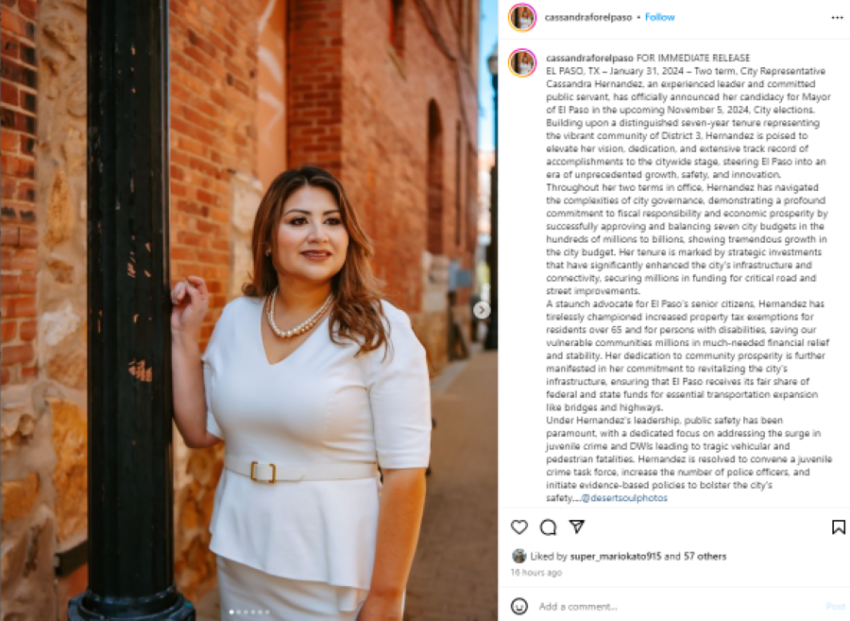Image resolution: width=850 pixels, height=621 pixels.
Task: Click the Post comment button
Action: [x=835, y=606]
